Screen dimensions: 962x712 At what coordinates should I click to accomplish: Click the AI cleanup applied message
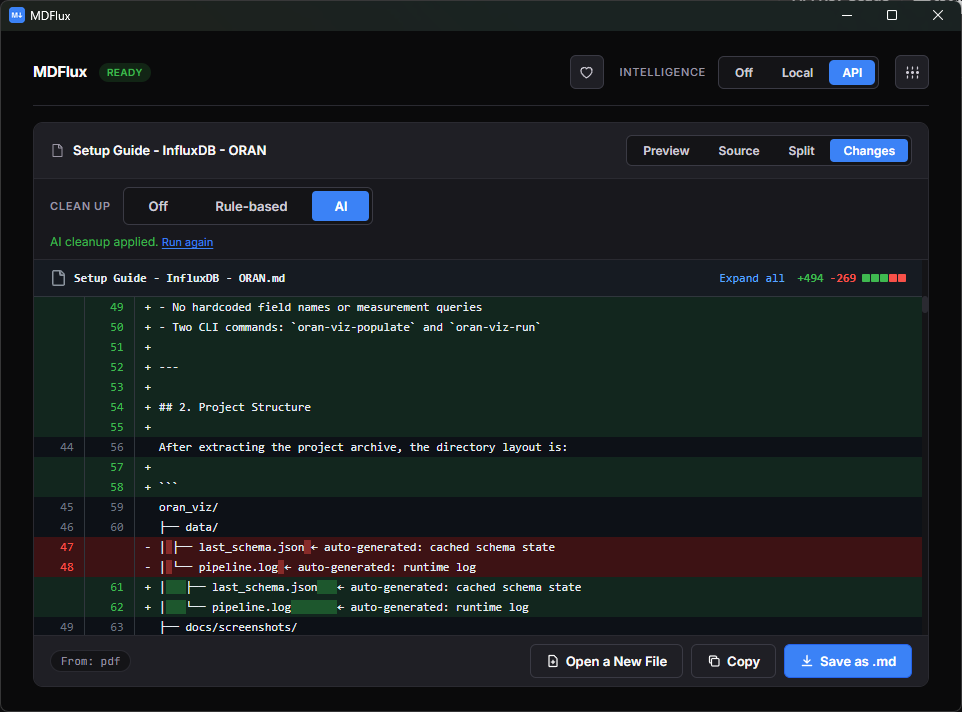click(104, 242)
